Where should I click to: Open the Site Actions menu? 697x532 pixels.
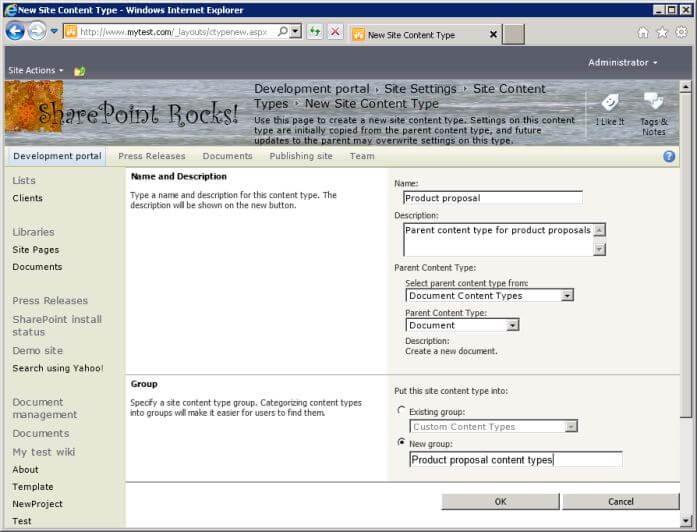(36, 70)
